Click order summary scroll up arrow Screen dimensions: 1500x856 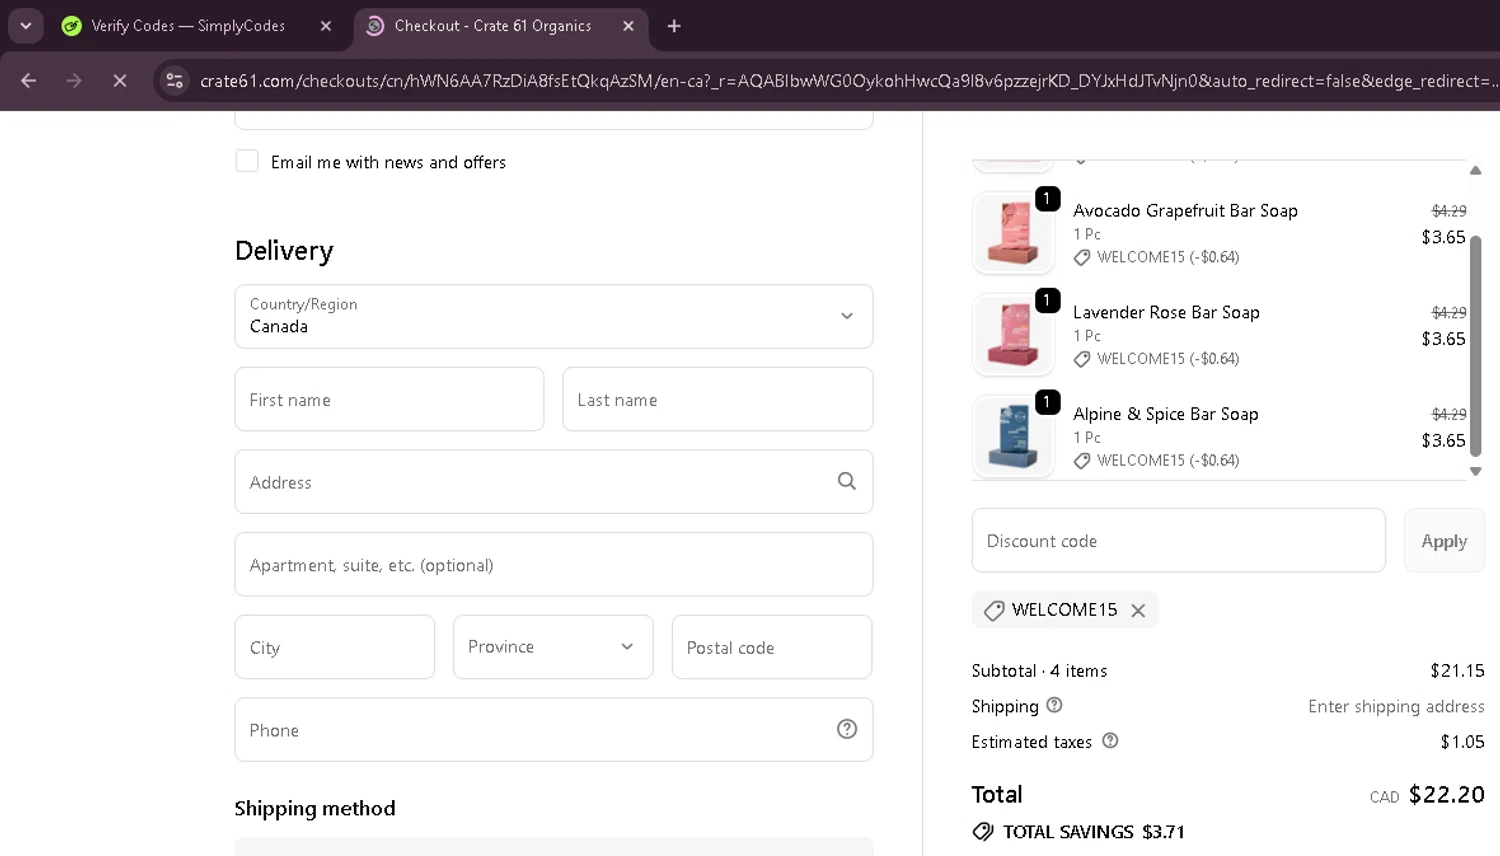1476,171
